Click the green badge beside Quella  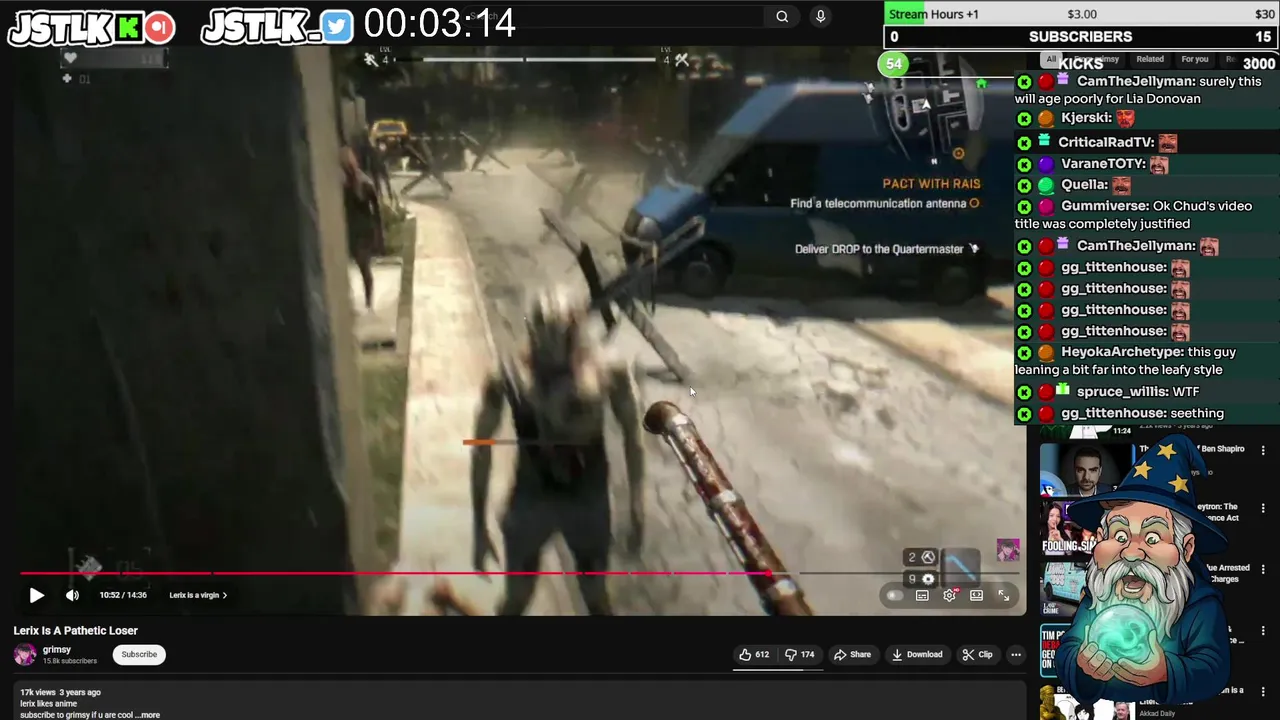pyautogui.click(x=1046, y=185)
